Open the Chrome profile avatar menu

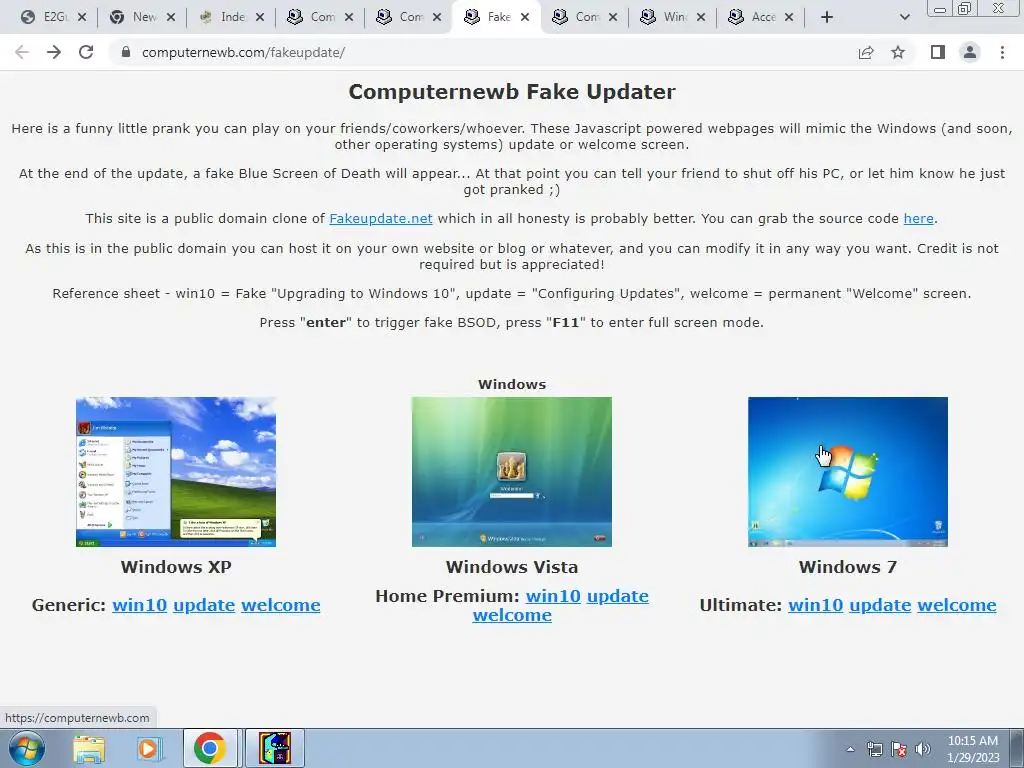click(970, 52)
